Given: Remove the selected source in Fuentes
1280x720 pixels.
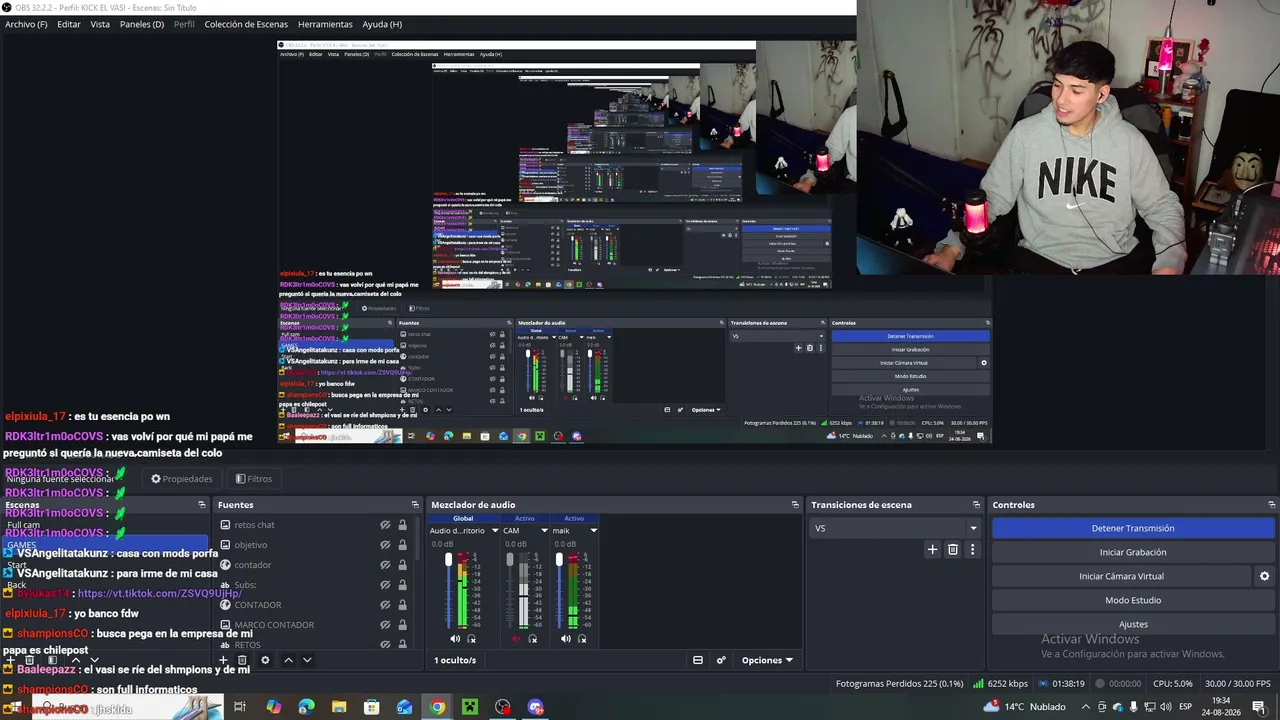Looking at the screenshot, I should [242, 660].
